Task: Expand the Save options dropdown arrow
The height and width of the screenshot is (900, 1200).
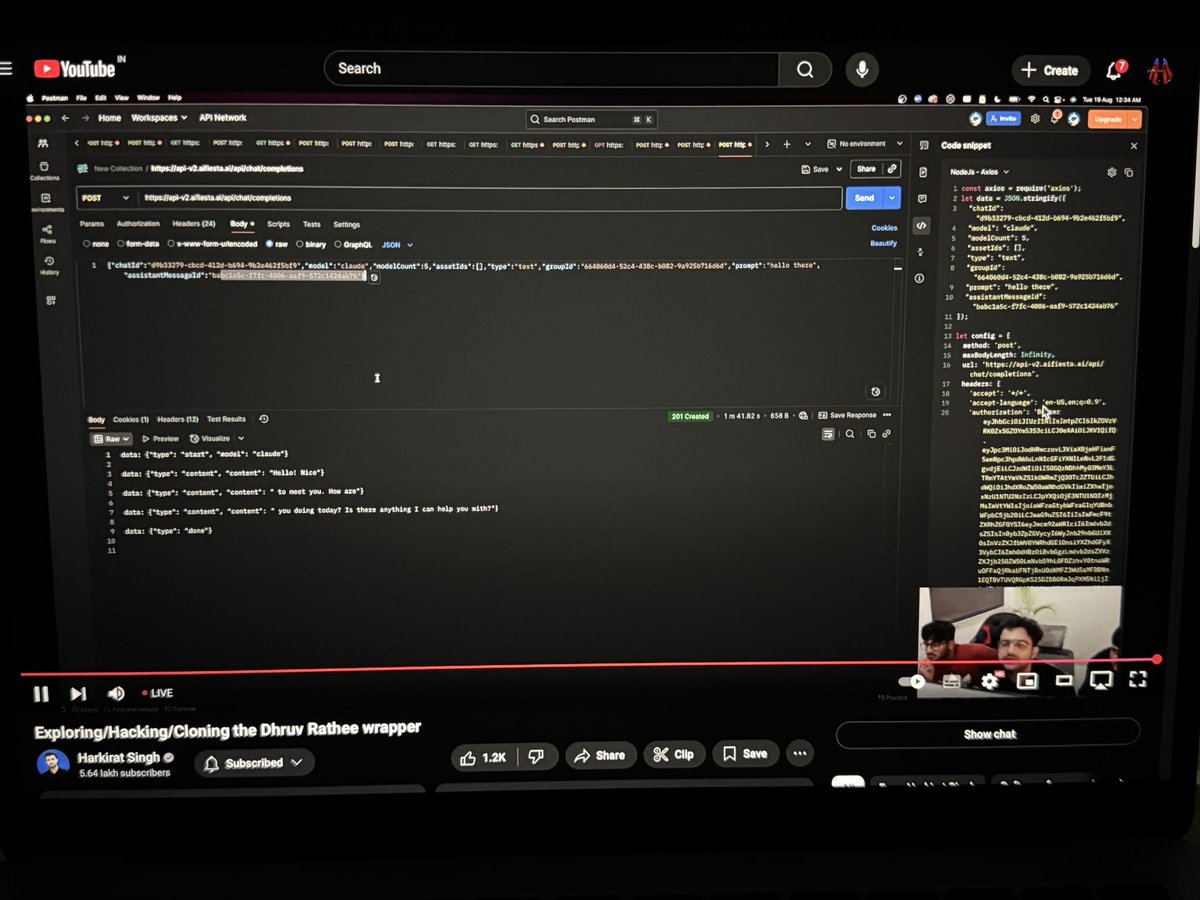Action: [x=840, y=170]
